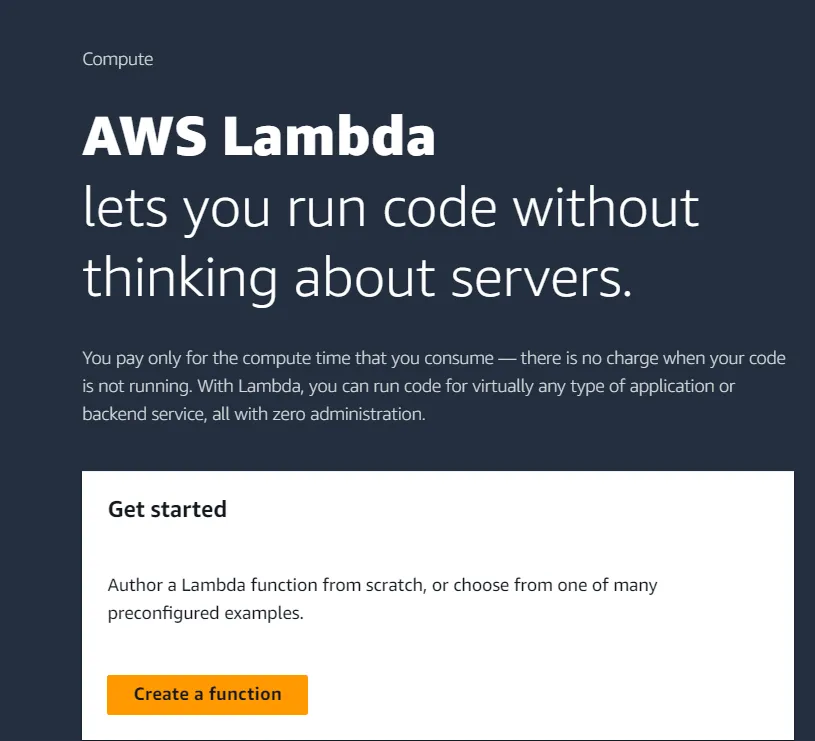Image resolution: width=815 pixels, height=741 pixels.
Task: Click the line "backend service, all with zero administration."
Action: pyautogui.click(x=254, y=414)
